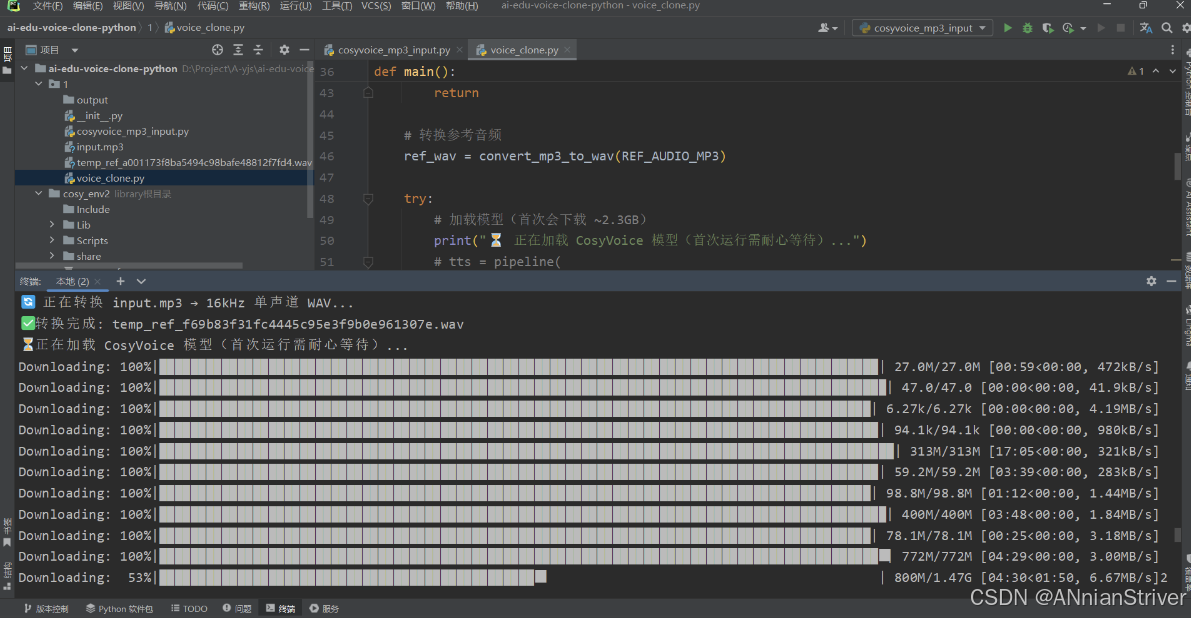Open the profiler dropdown arrow

point(1082,29)
